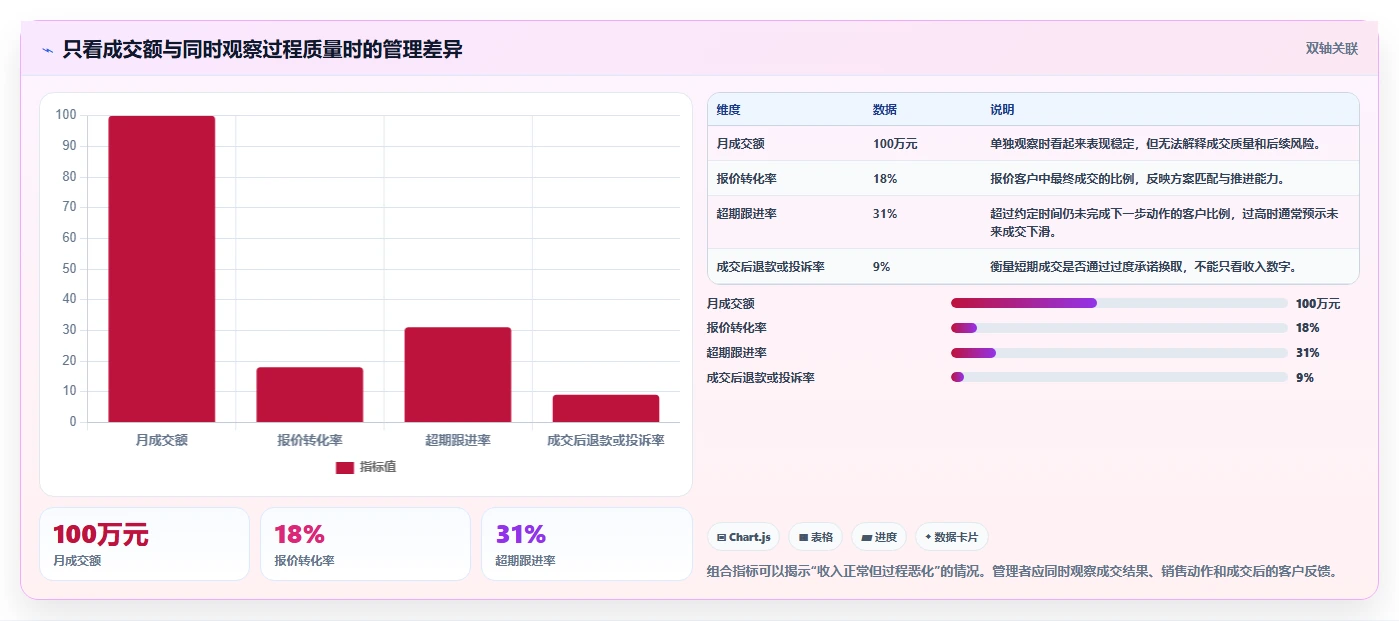Click the 9% value next to progress bar
This screenshot has height=621, width=1399.
1305,378
